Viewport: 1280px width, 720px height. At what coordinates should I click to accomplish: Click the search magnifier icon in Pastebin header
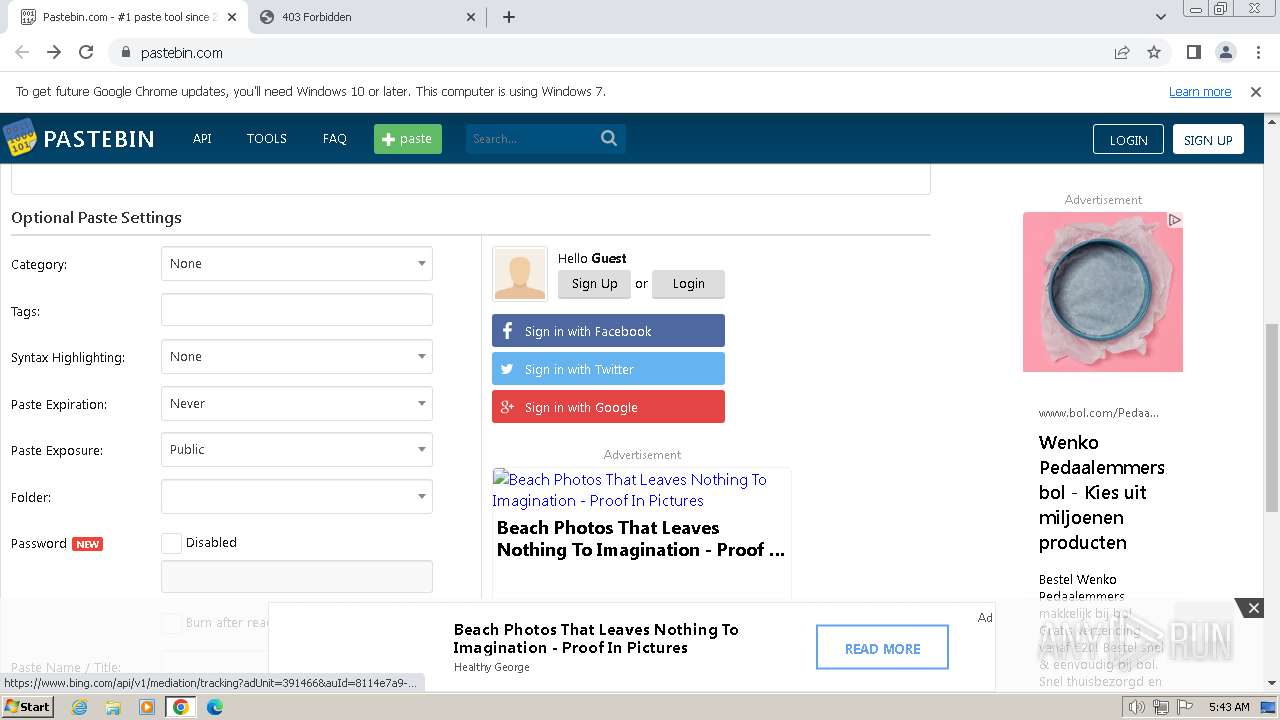[x=609, y=138]
